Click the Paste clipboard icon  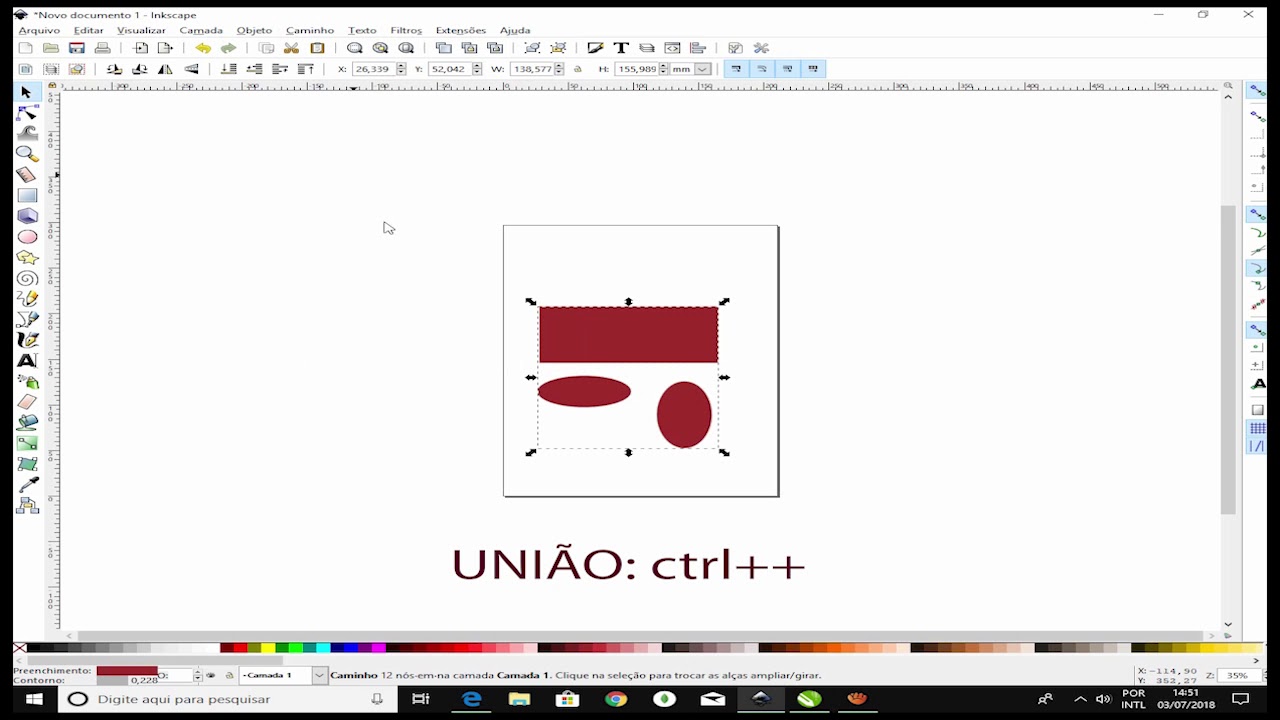tap(317, 48)
